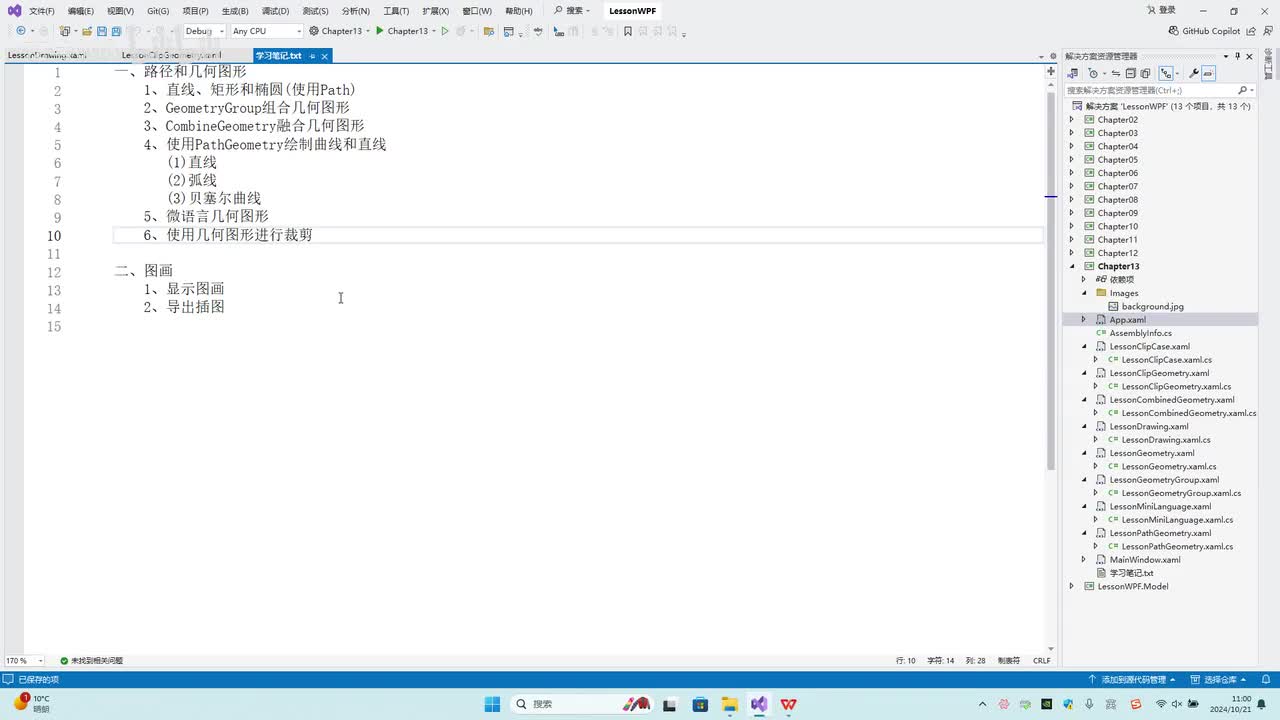
Task: Expand the App.xaml node
Action: coord(1084,319)
